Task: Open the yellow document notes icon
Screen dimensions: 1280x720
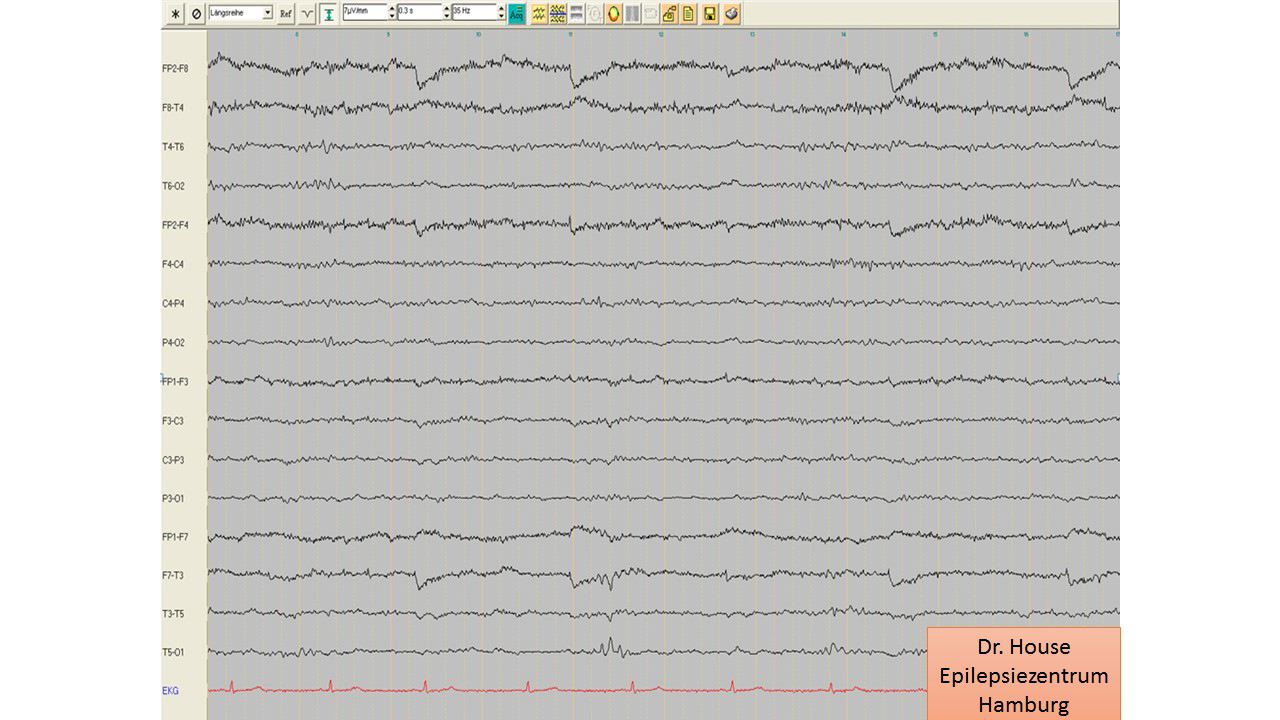Action: pyautogui.click(x=689, y=13)
